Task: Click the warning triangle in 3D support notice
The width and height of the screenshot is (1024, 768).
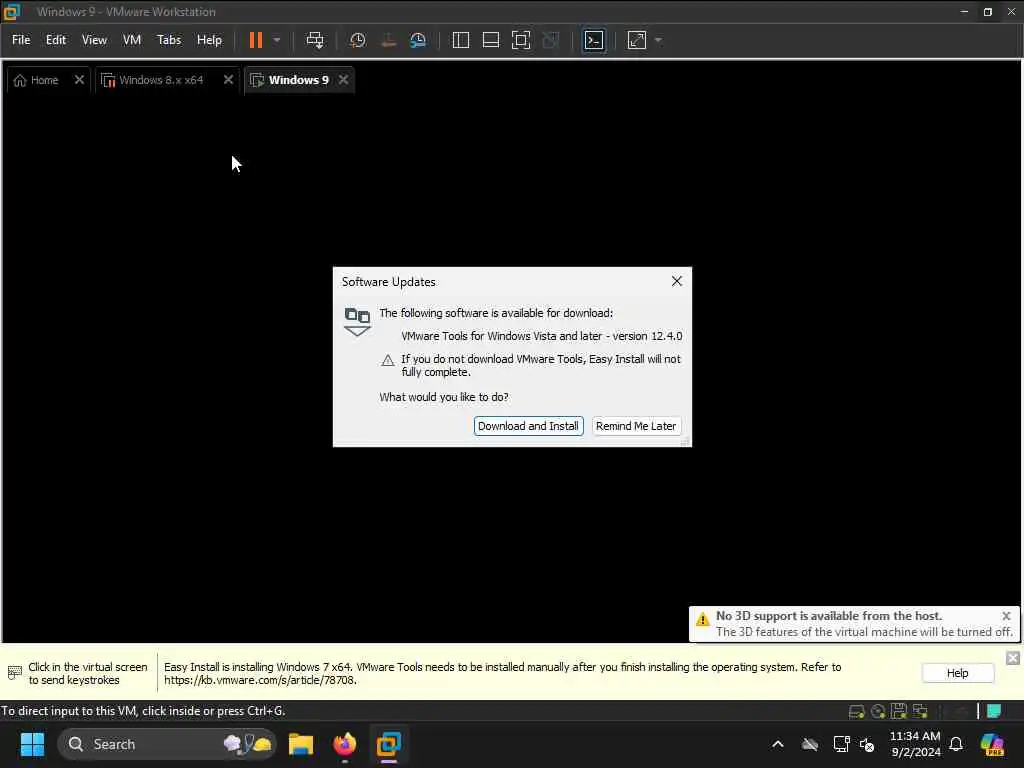Action: (x=702, y=619)
